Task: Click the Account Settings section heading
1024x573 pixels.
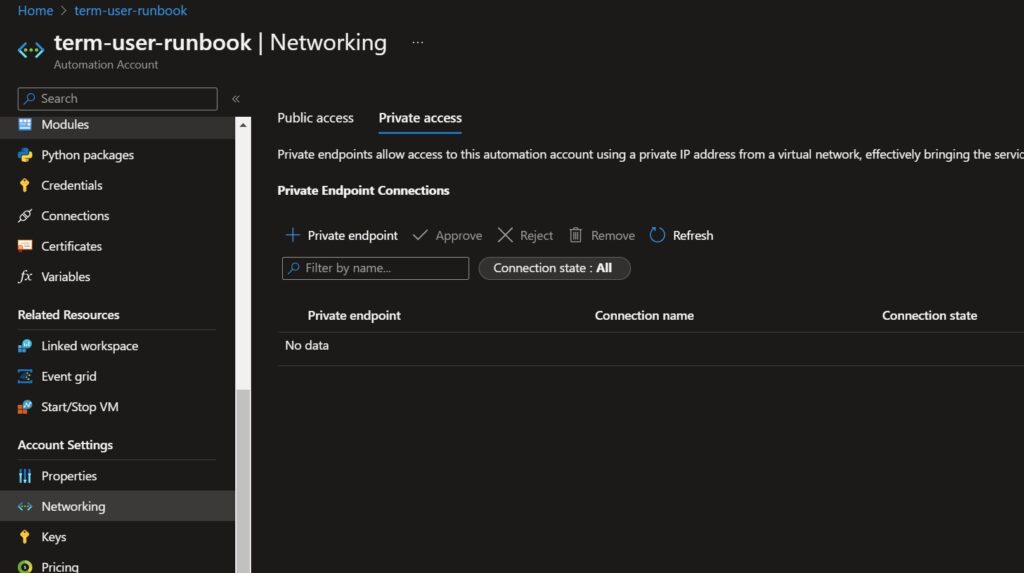Action: pos(65,445)
